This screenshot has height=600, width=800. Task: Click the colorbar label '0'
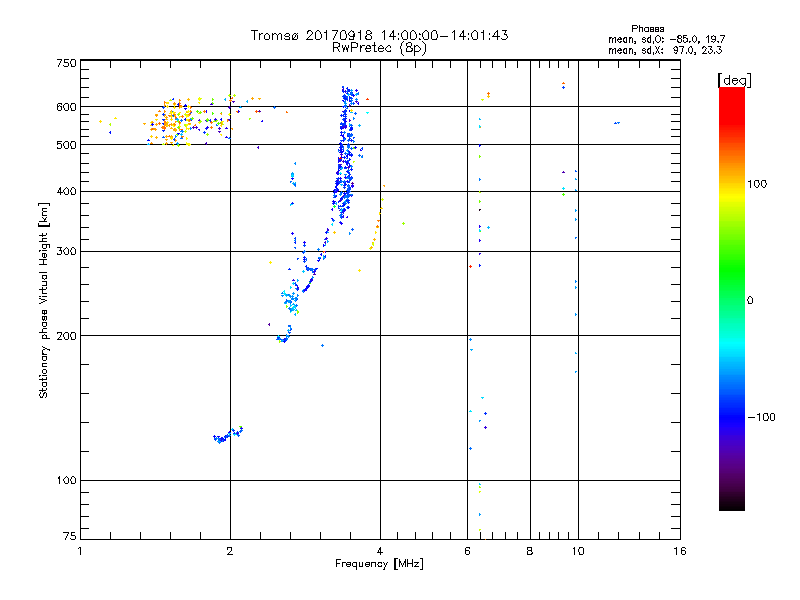click(x=750, y=301)
